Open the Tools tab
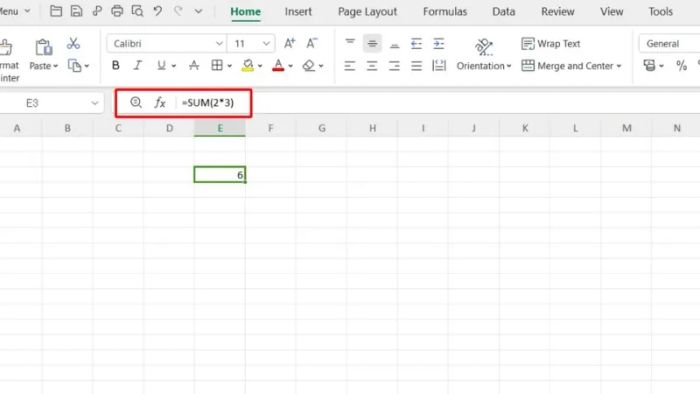 tap(661, 11)
